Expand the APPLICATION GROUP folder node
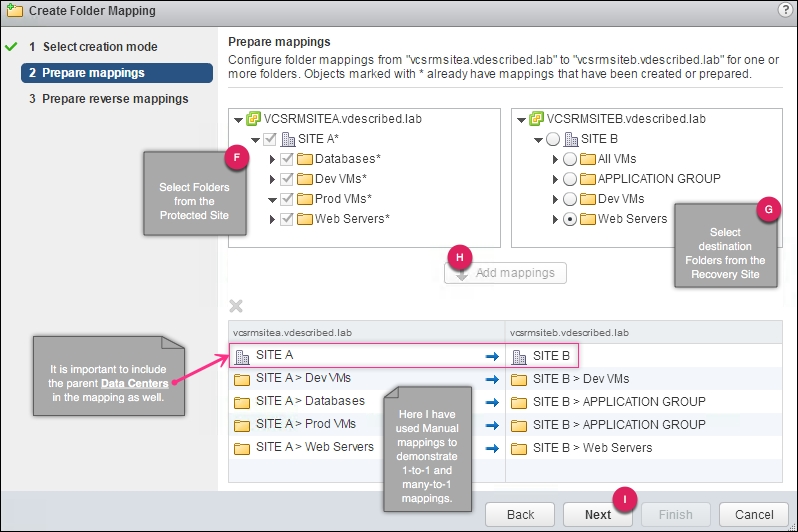 (555, 179)
